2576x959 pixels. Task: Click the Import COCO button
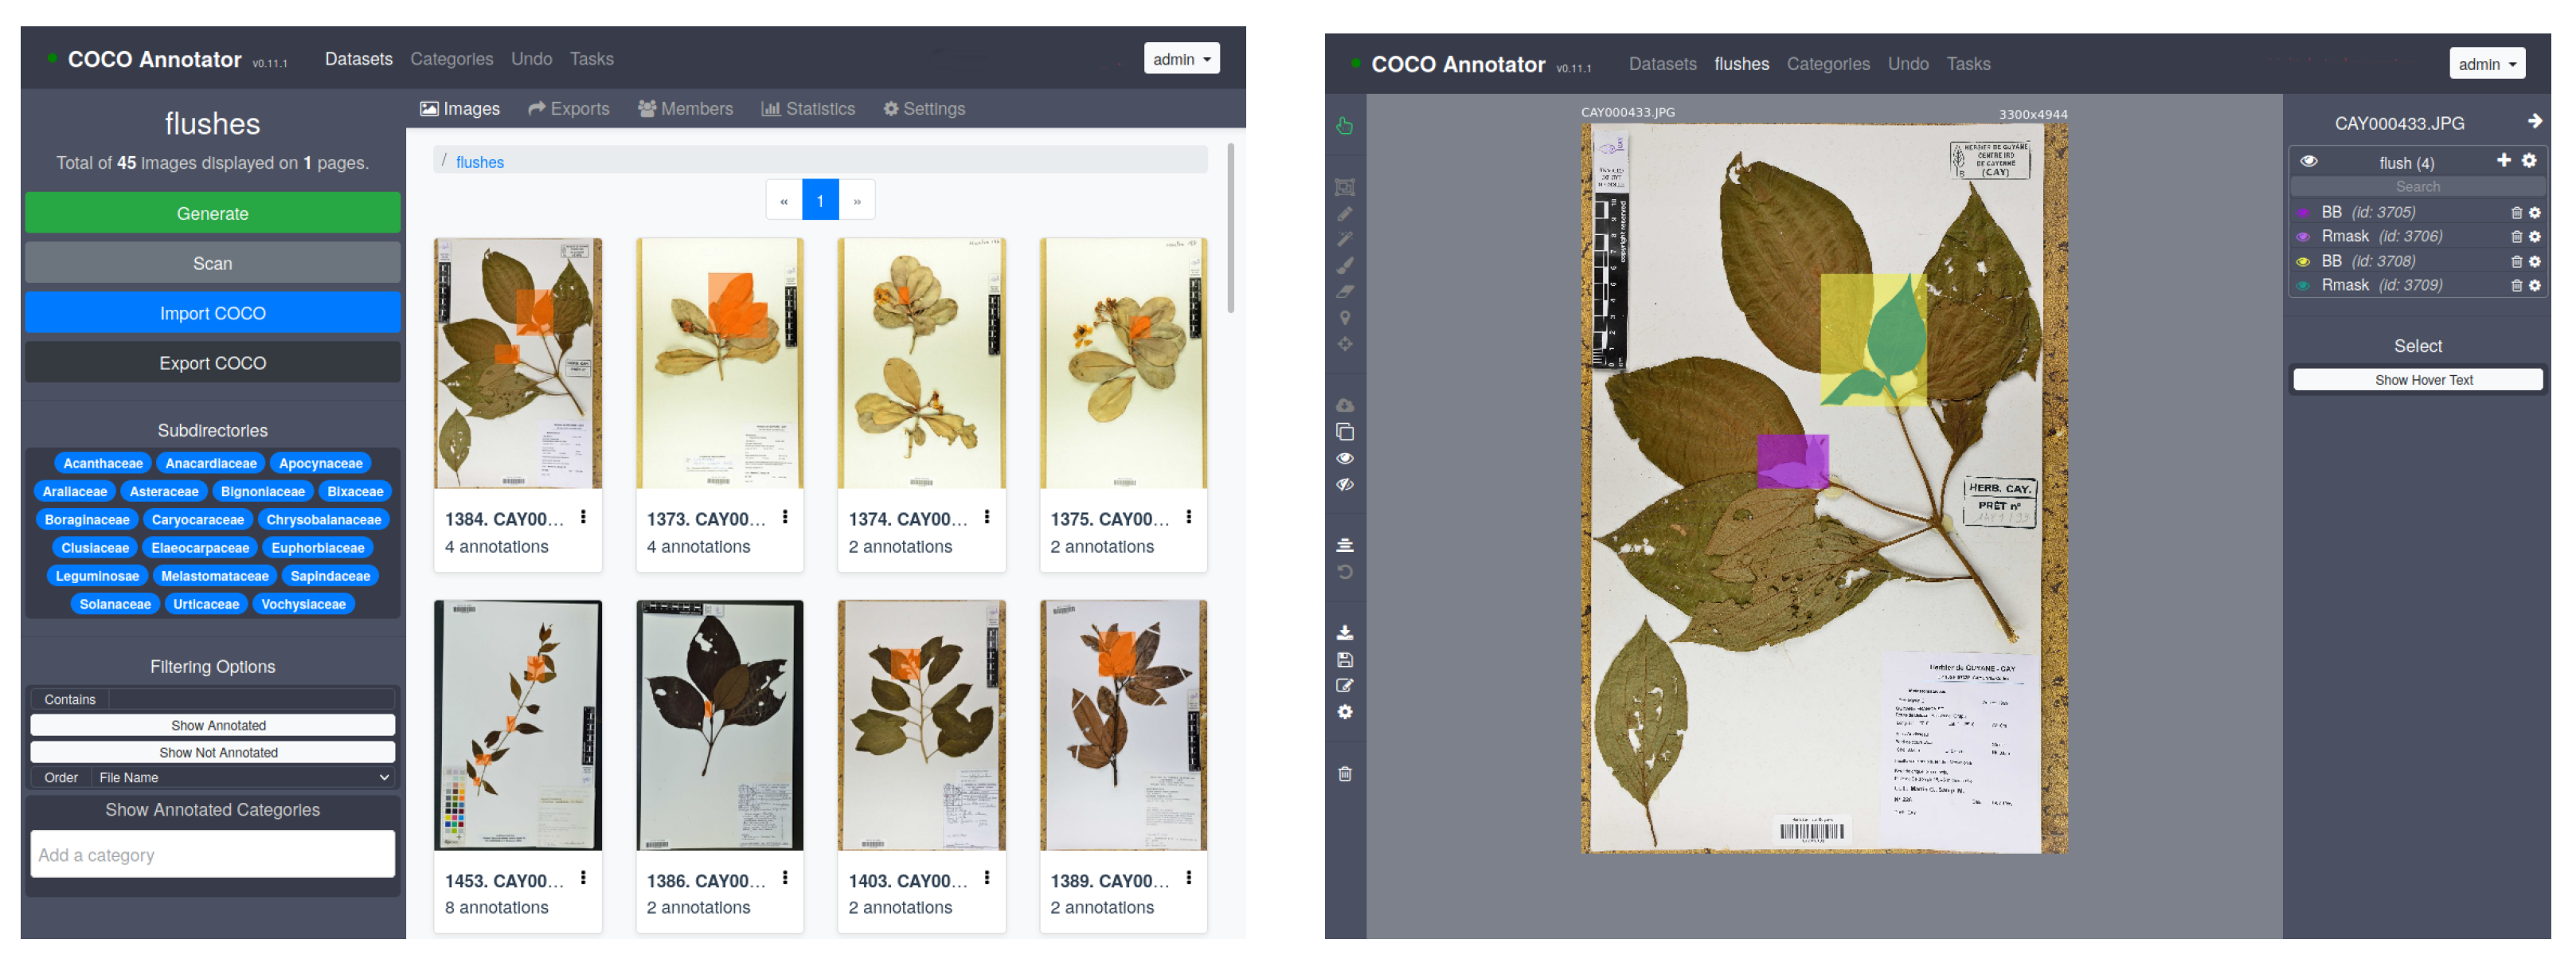[212, 313]
